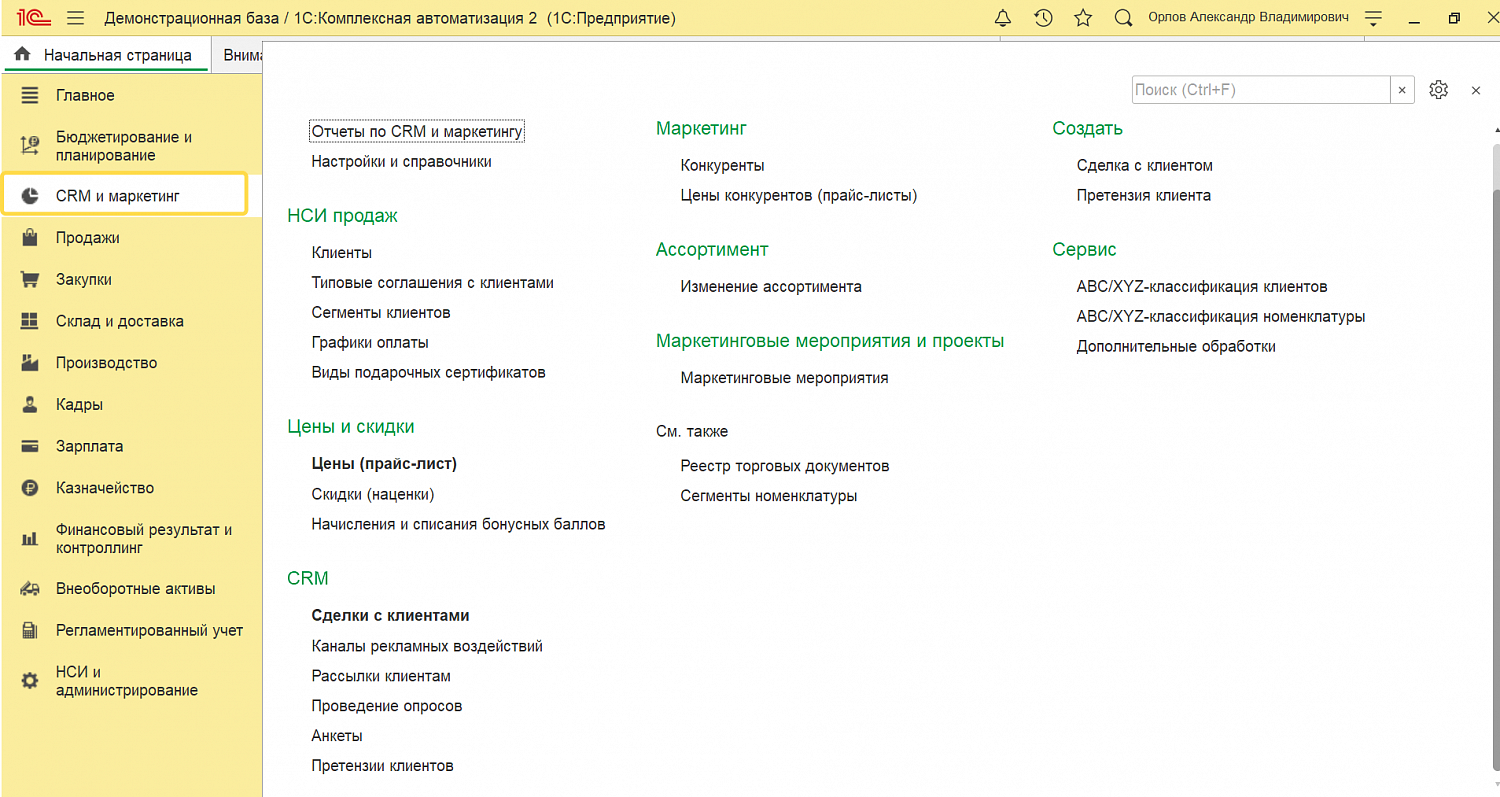Click the Бюджетирование и планирование icon
The image size is (1500, 797).
[30, 146]
